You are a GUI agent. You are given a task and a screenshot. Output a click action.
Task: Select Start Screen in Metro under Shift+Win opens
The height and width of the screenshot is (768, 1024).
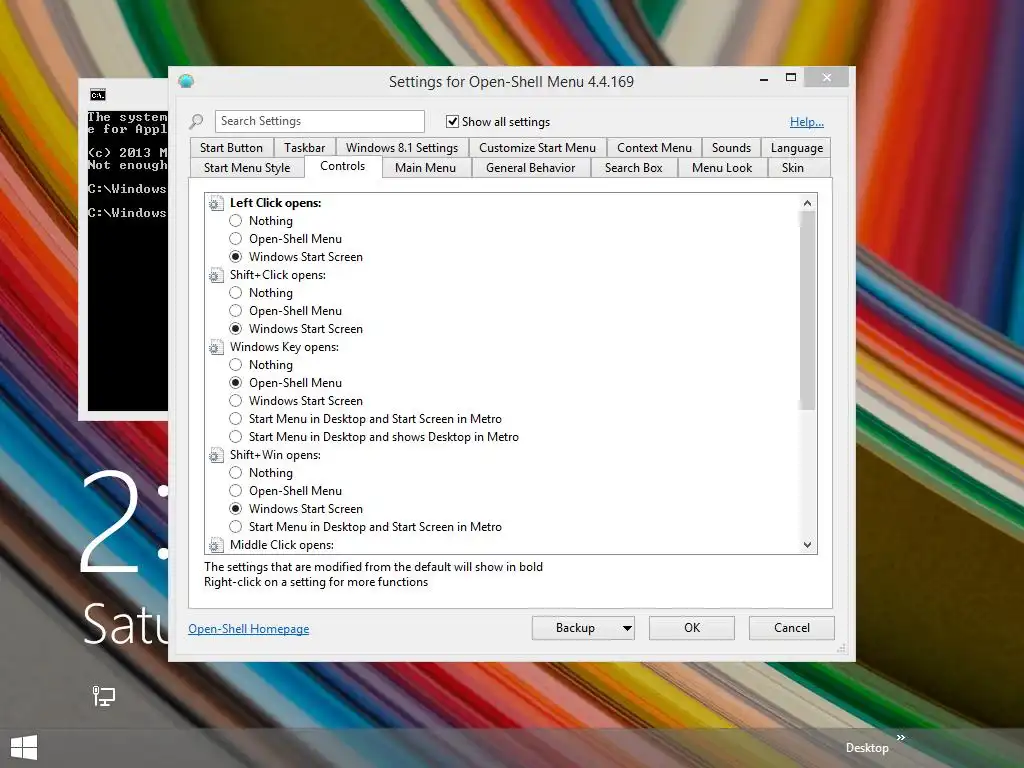pyautogui.click(x=236, y=527)
